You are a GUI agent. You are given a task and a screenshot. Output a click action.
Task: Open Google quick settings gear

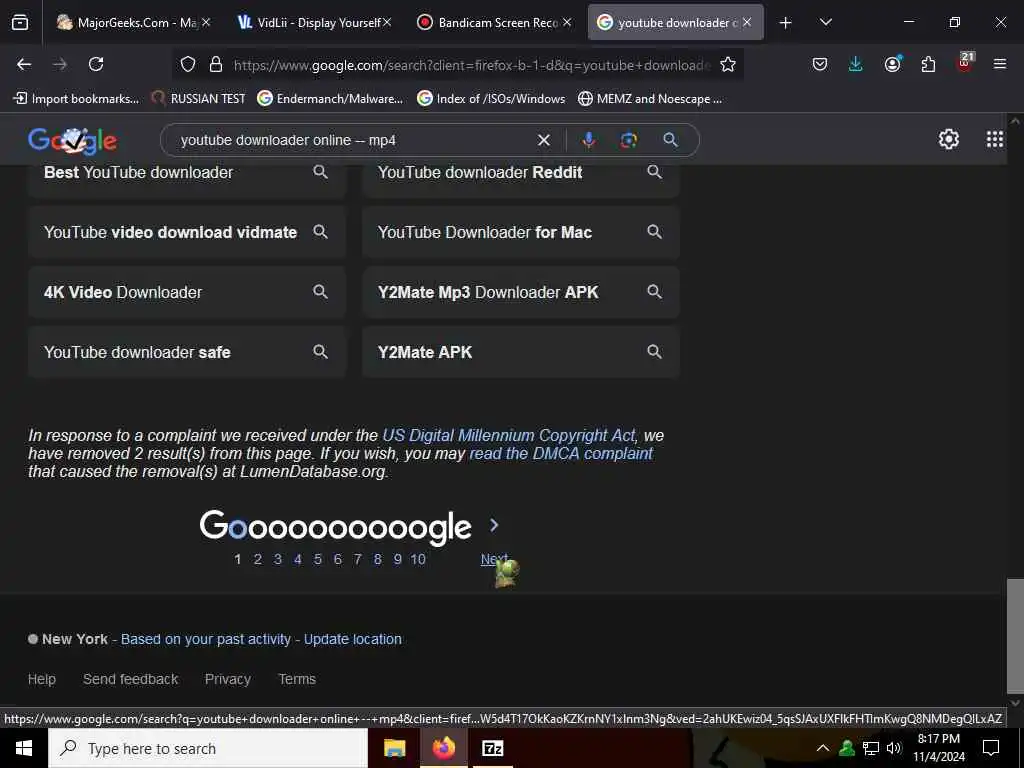(x=948, y=139)
